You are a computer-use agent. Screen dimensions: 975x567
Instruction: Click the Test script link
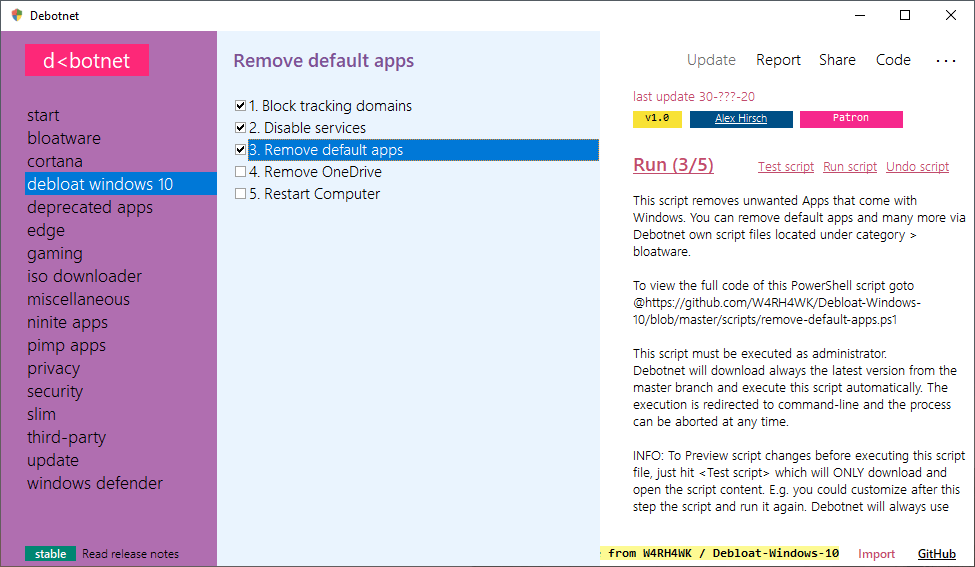click(785, 167)
